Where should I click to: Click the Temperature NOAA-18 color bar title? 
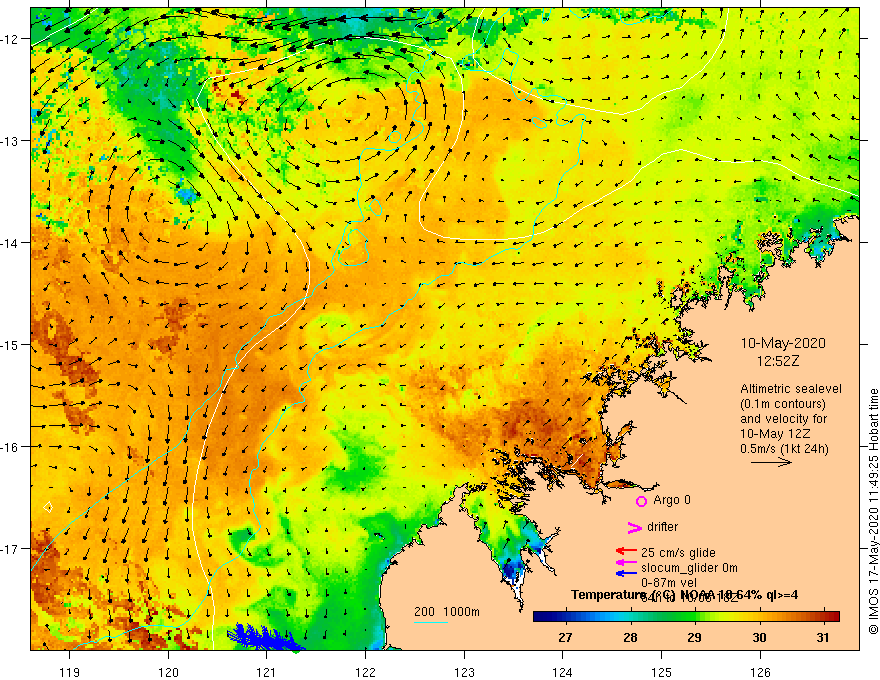pos(684,595)
